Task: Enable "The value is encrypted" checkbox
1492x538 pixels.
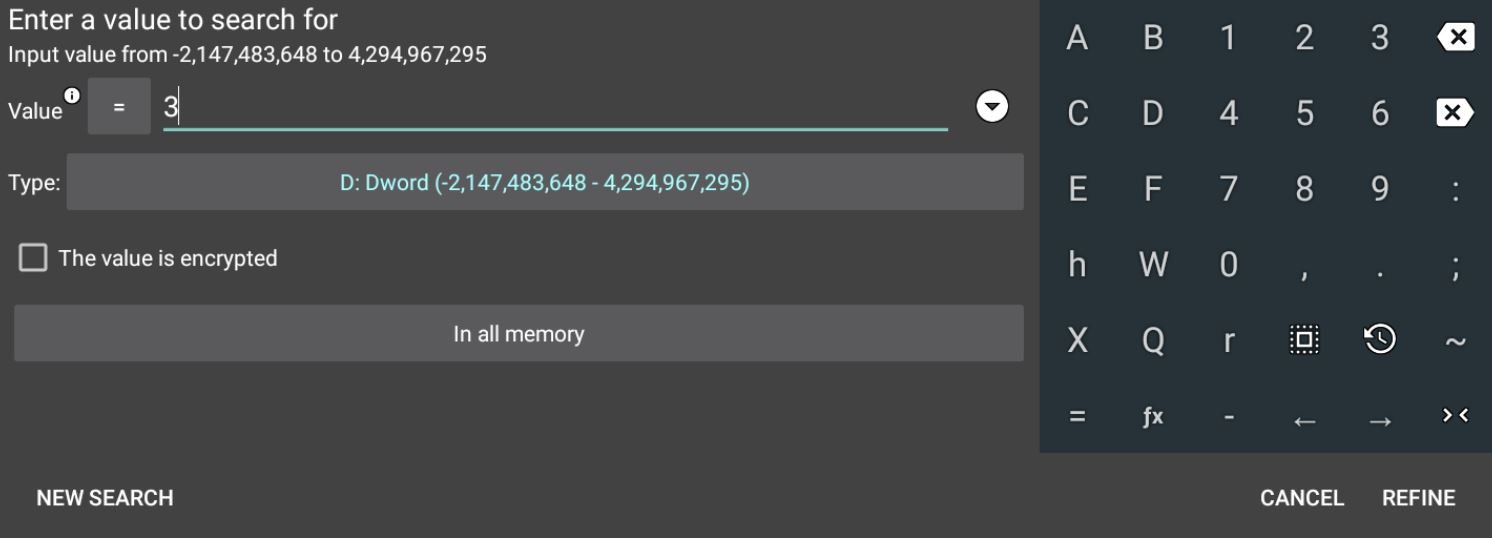Action: (x=33, y=258)
